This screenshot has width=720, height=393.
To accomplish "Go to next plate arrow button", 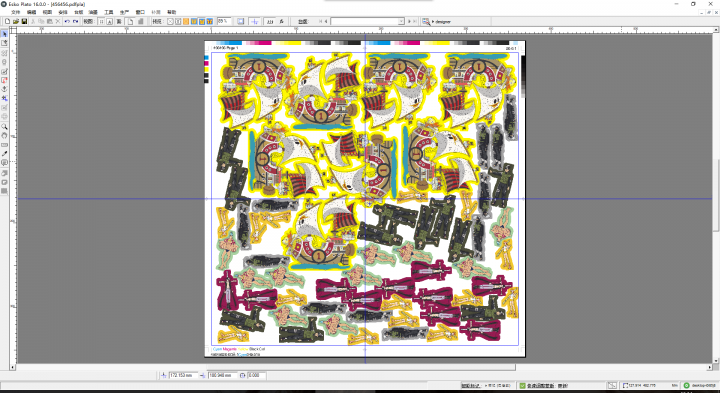I will click(409, 21).
